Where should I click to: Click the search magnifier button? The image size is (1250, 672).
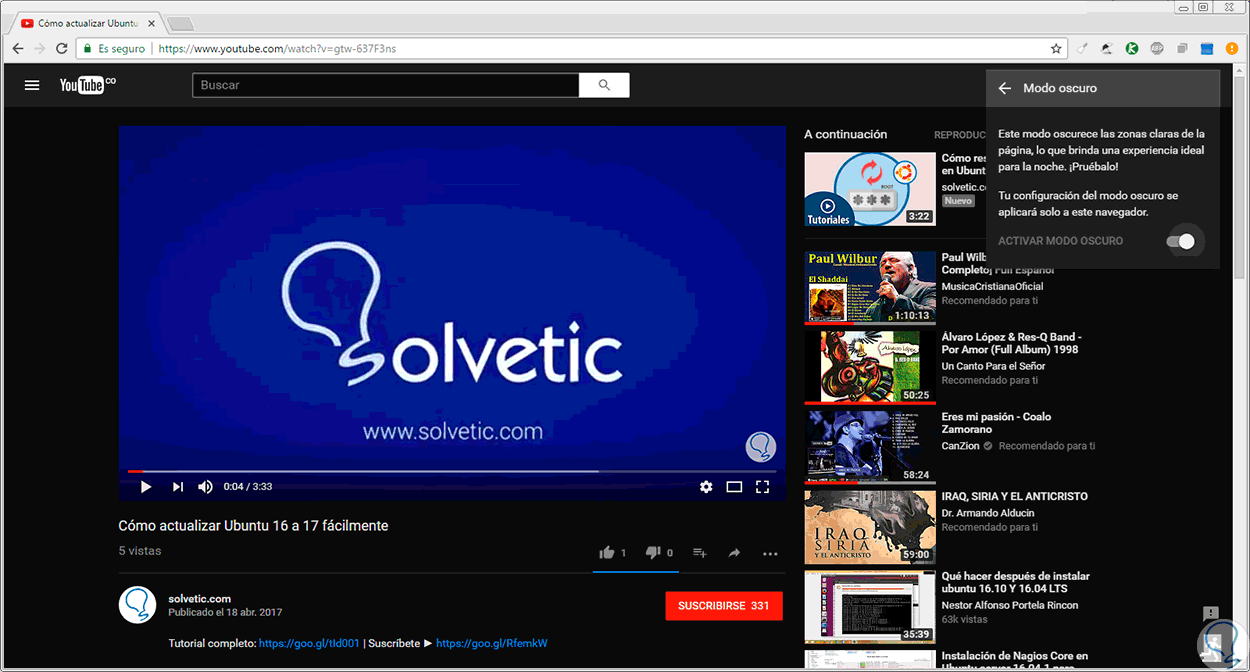click(x=604, y=85)
